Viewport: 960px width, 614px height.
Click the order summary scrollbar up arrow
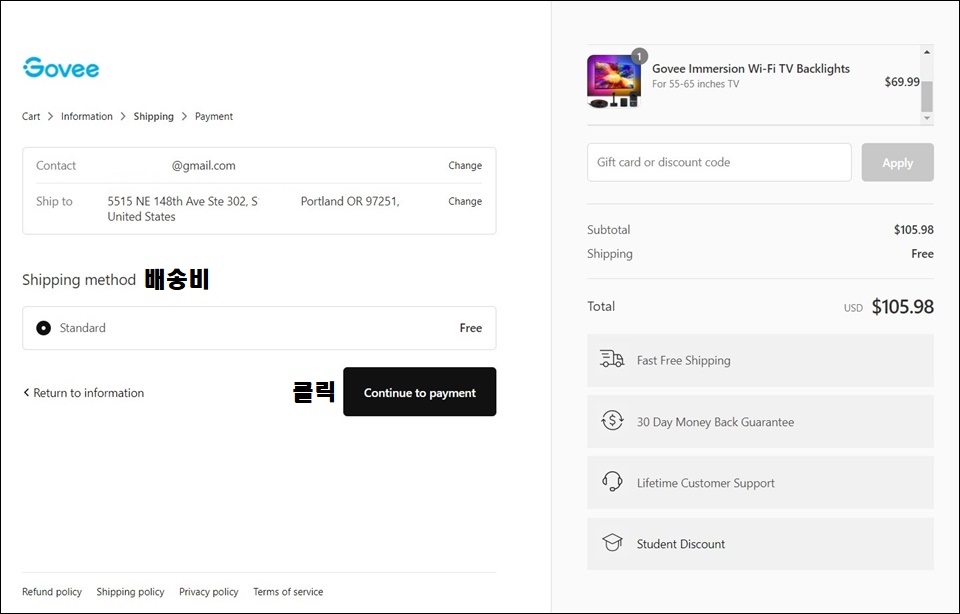coord(927,52)
